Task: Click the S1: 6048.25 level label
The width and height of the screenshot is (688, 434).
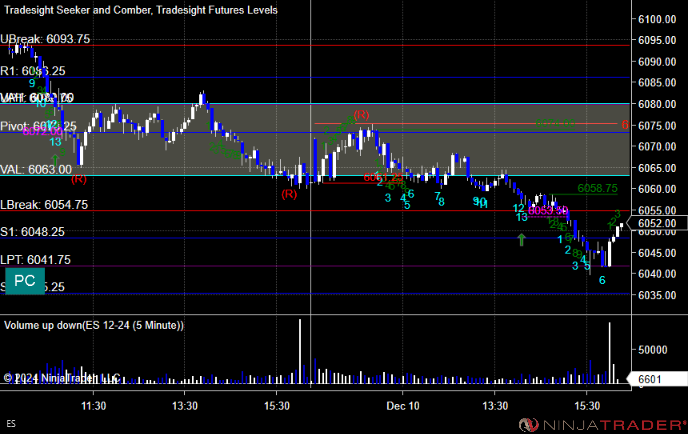Action: tap(32, 232)
